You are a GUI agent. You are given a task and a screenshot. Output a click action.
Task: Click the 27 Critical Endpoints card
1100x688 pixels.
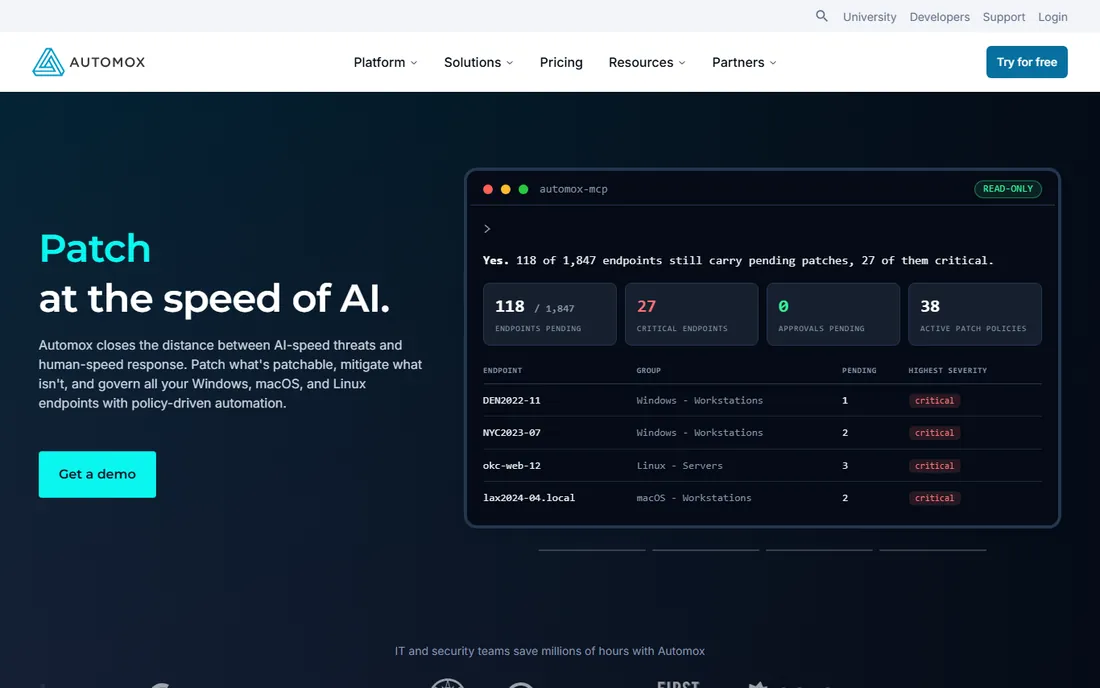(x=691, y=314)
